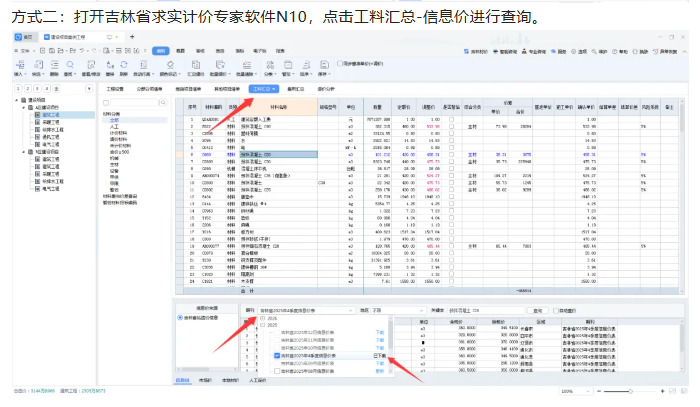Click the 异常恢复 recovery icon

coord(656,51)
